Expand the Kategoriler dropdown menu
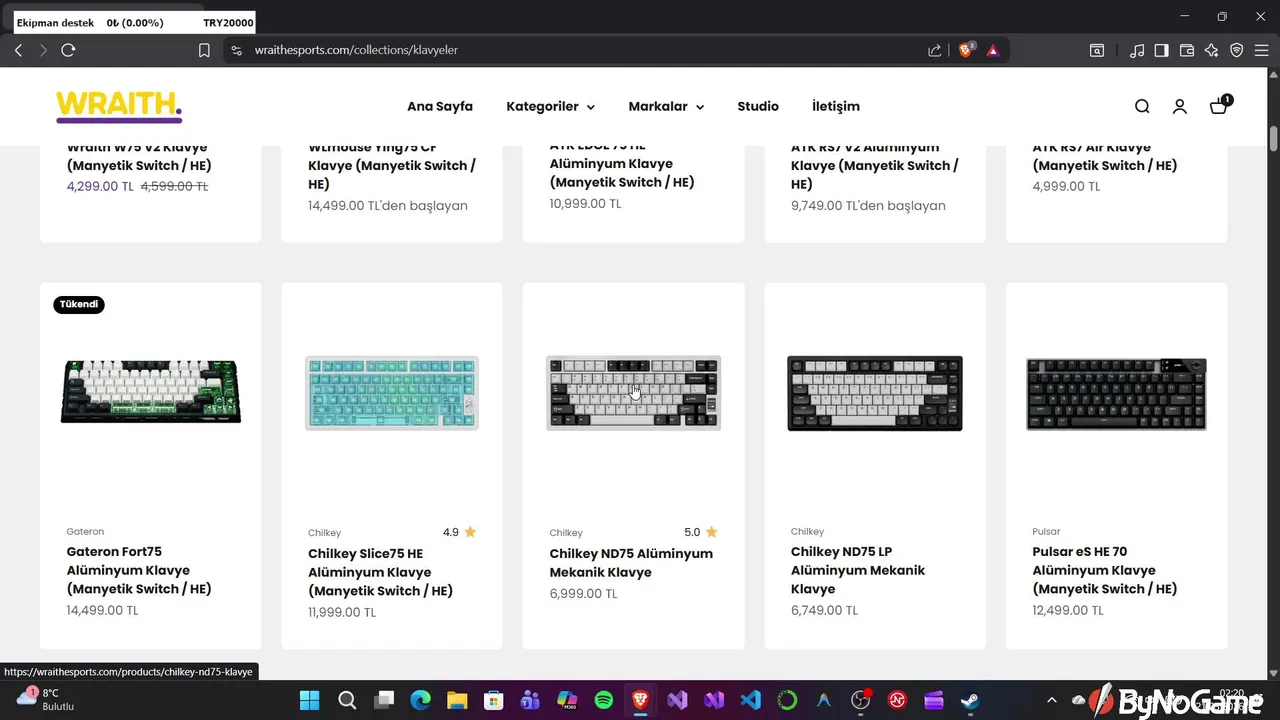Screen dimensions: 1280x720 point(551,106)
